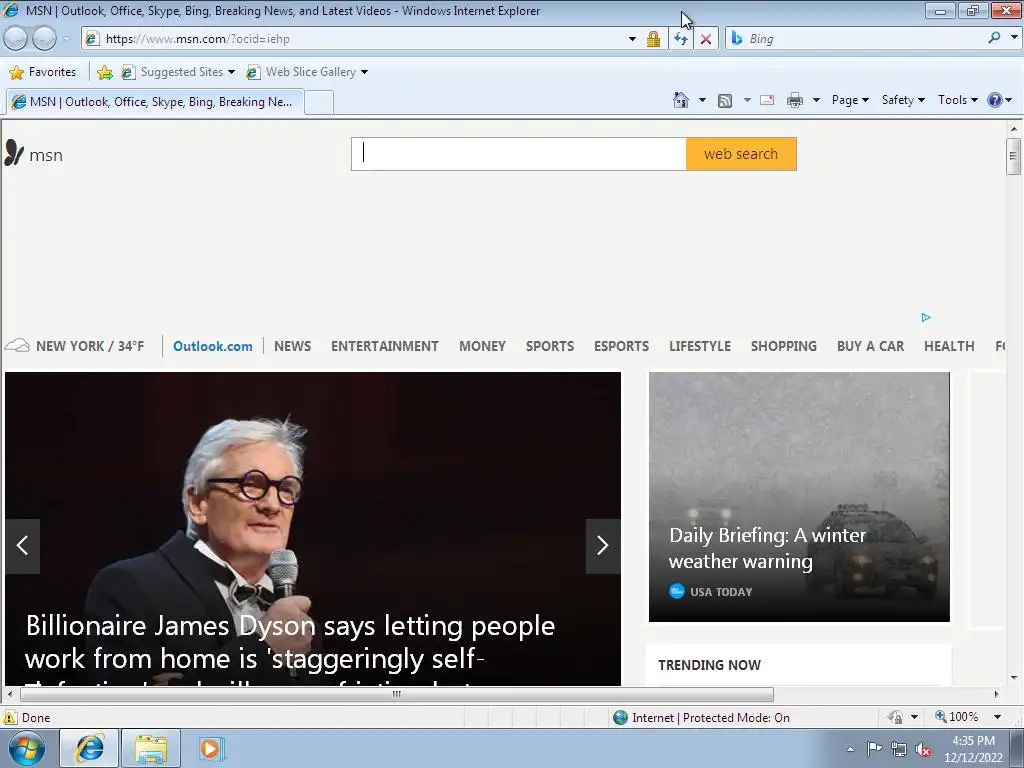Open the SPORTS link

click(550, 346)
